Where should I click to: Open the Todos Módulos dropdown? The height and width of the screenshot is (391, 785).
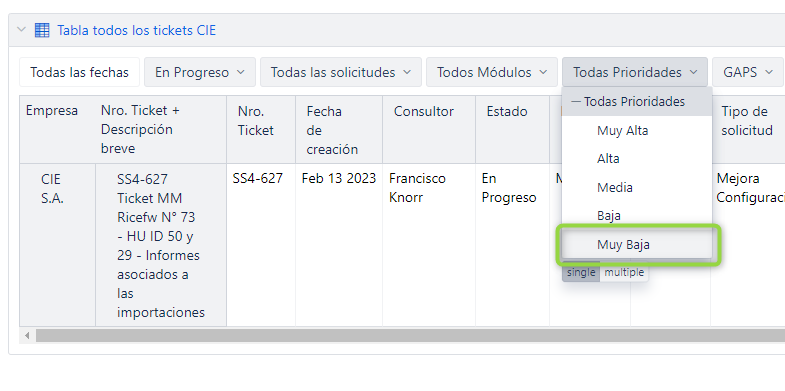492,72
